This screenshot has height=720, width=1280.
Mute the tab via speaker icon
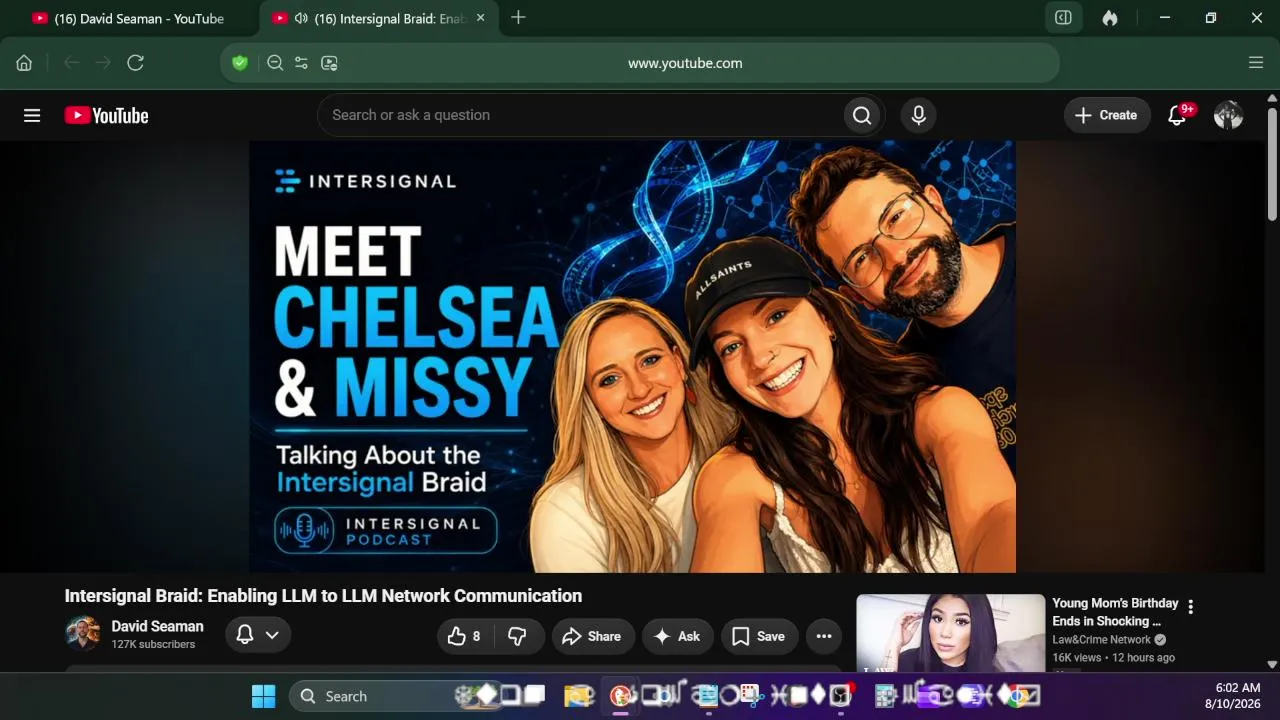coord(301,18)
